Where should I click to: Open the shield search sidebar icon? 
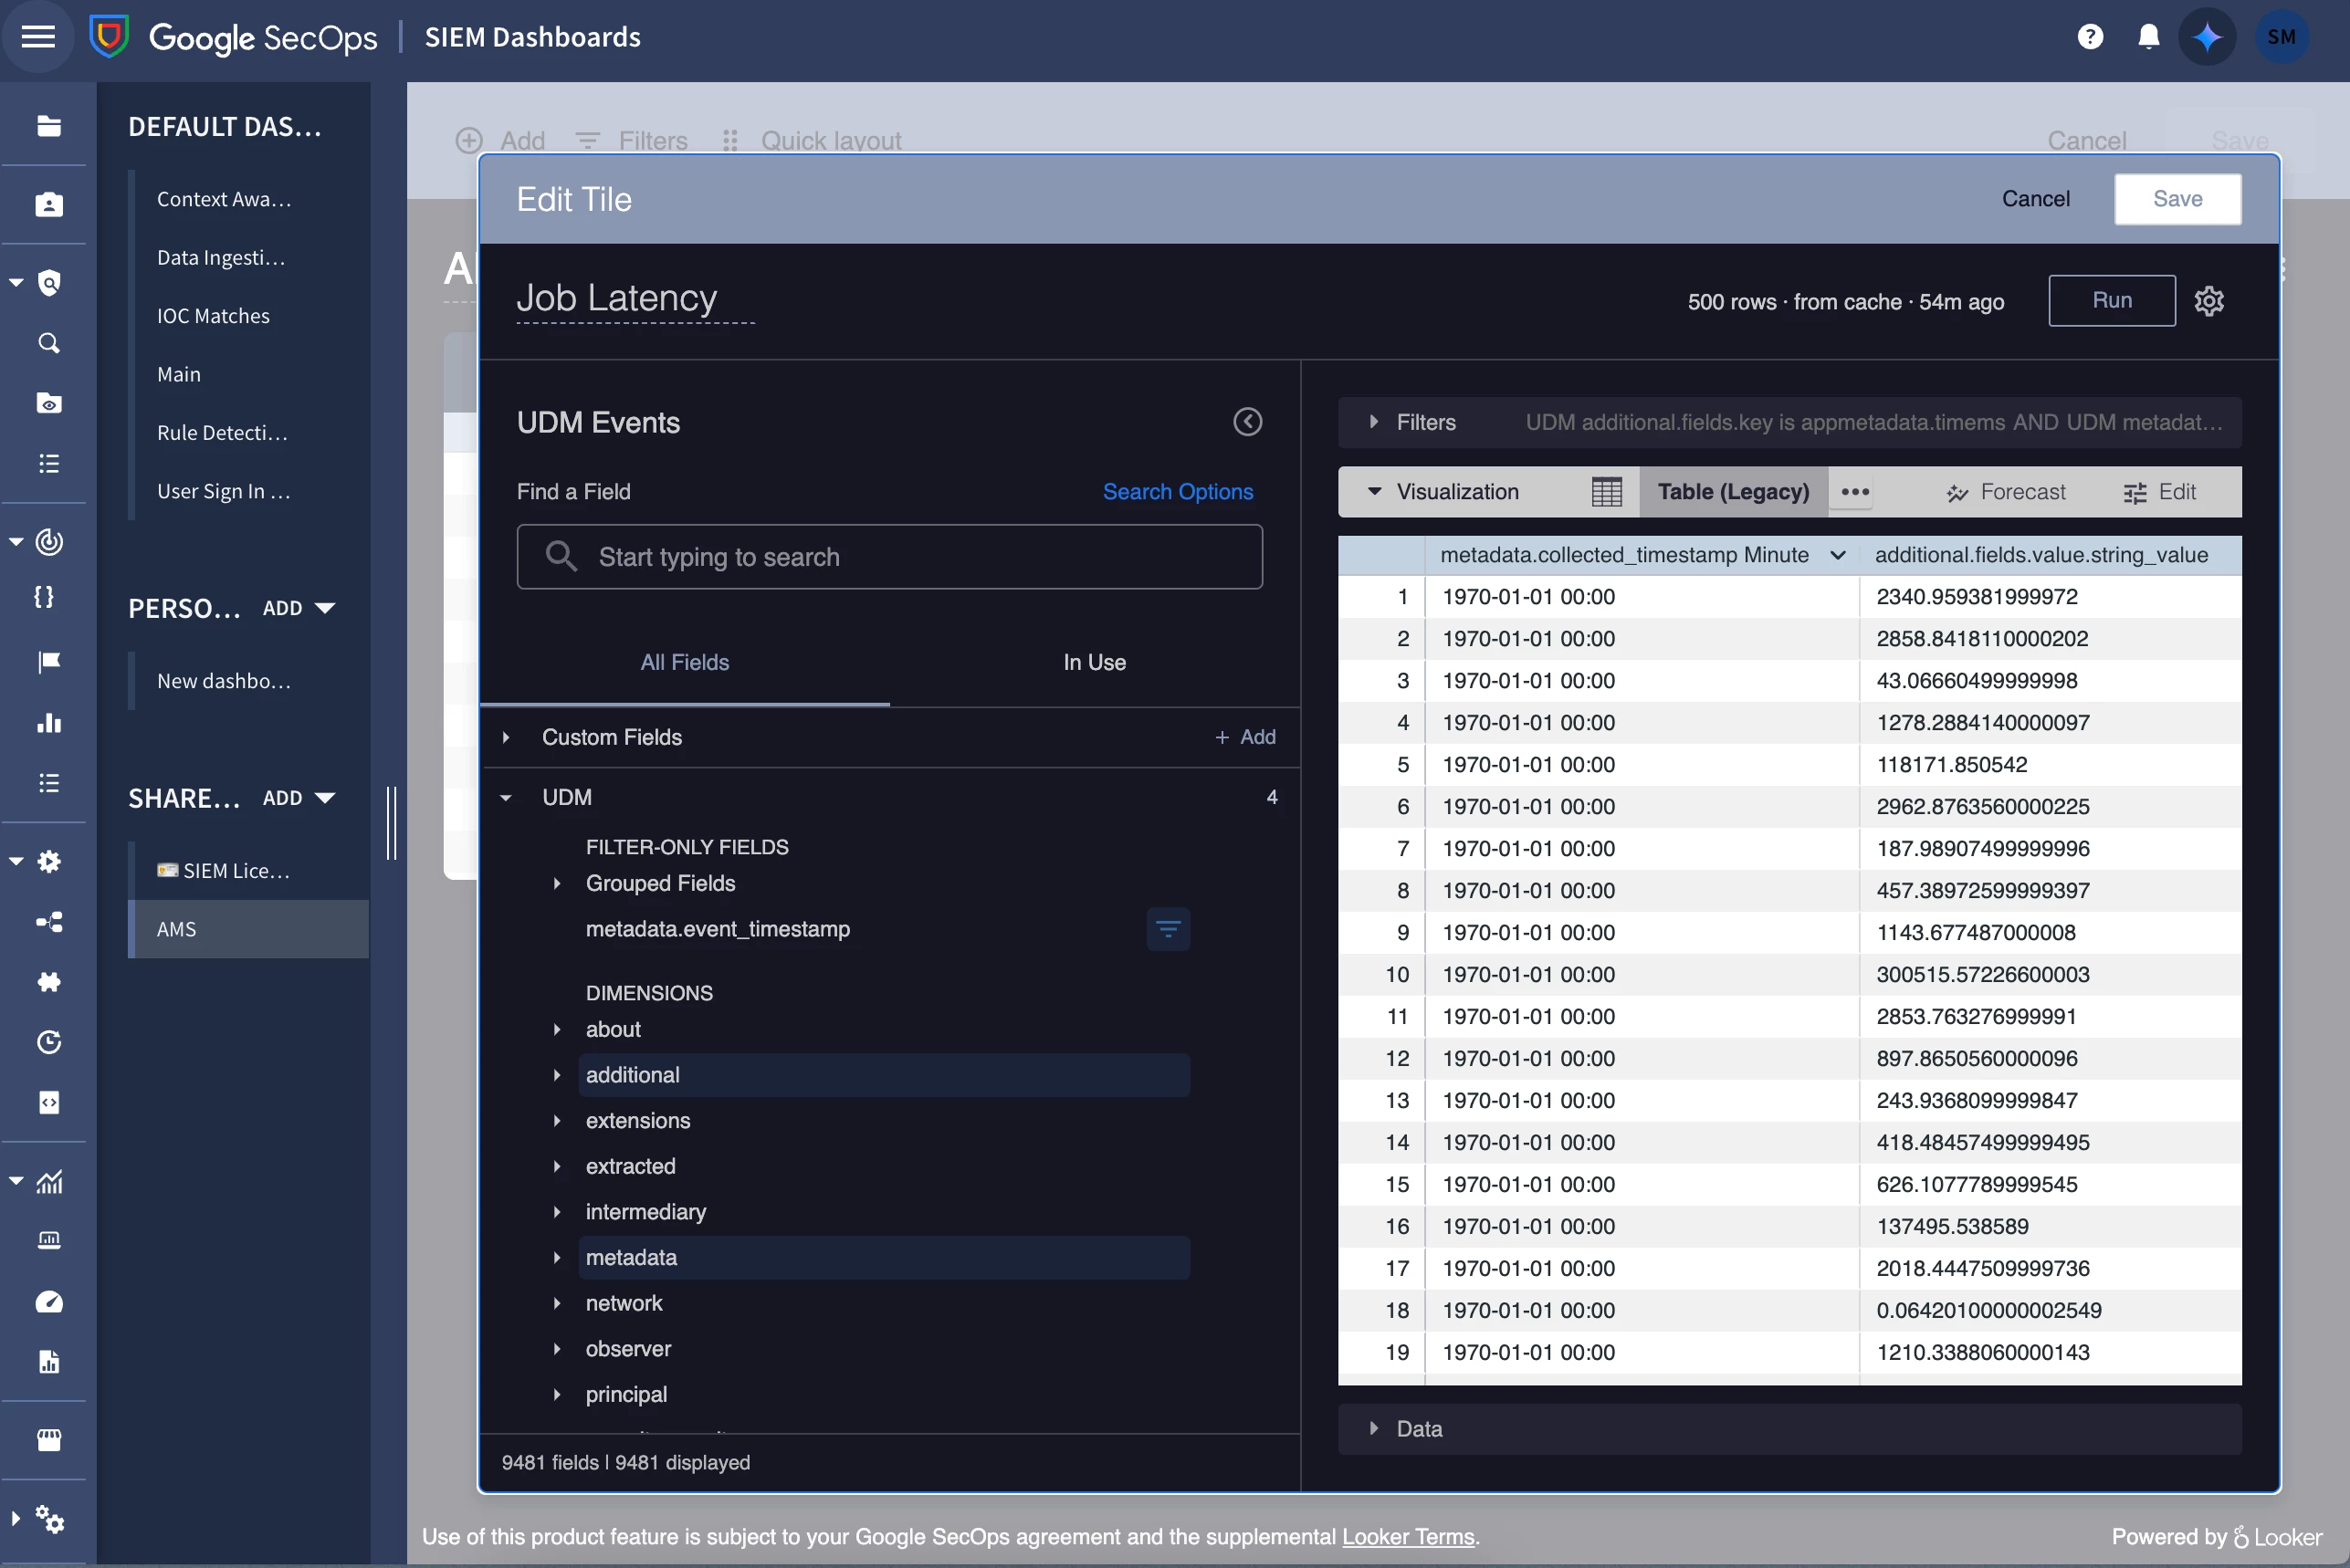pos(48,283)
